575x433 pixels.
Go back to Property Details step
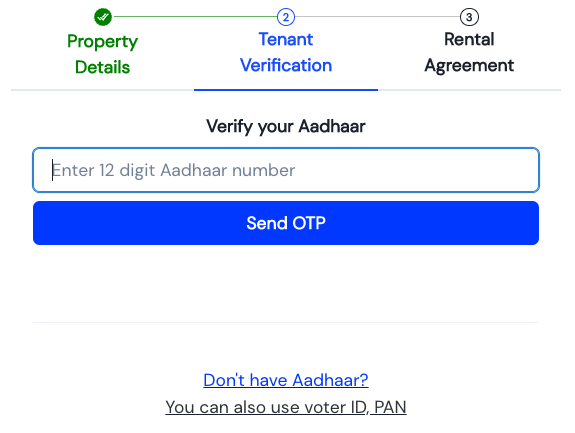102,54
